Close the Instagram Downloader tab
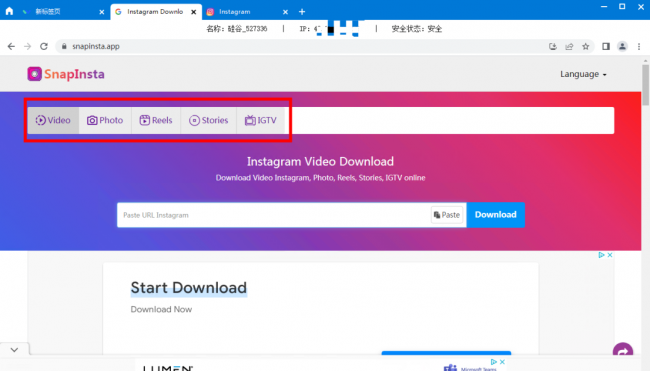Viewport: 650px width, 371px height. [194, 12]
